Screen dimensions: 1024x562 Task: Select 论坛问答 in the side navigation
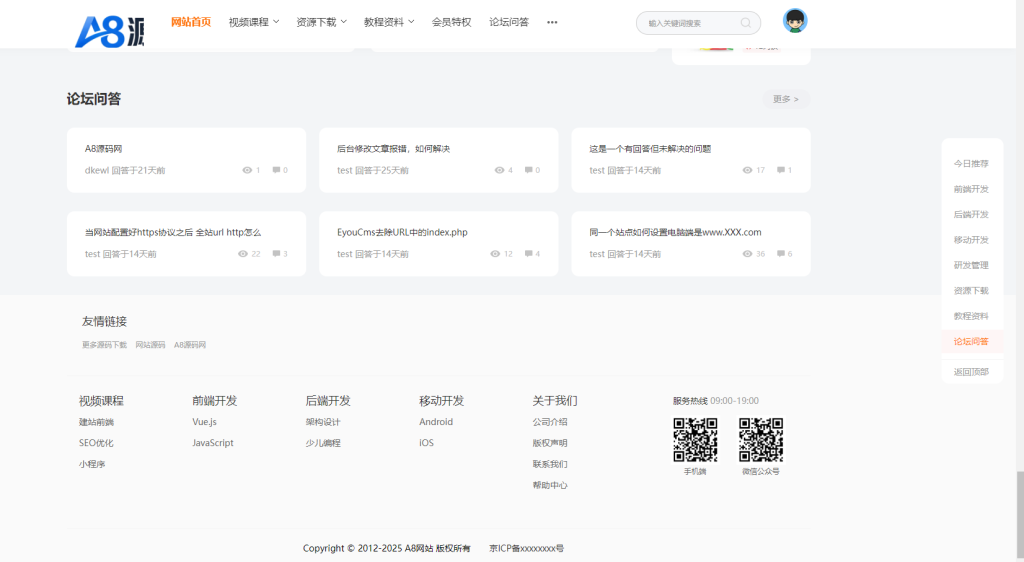pyautogui.click(x=971, y=342)
